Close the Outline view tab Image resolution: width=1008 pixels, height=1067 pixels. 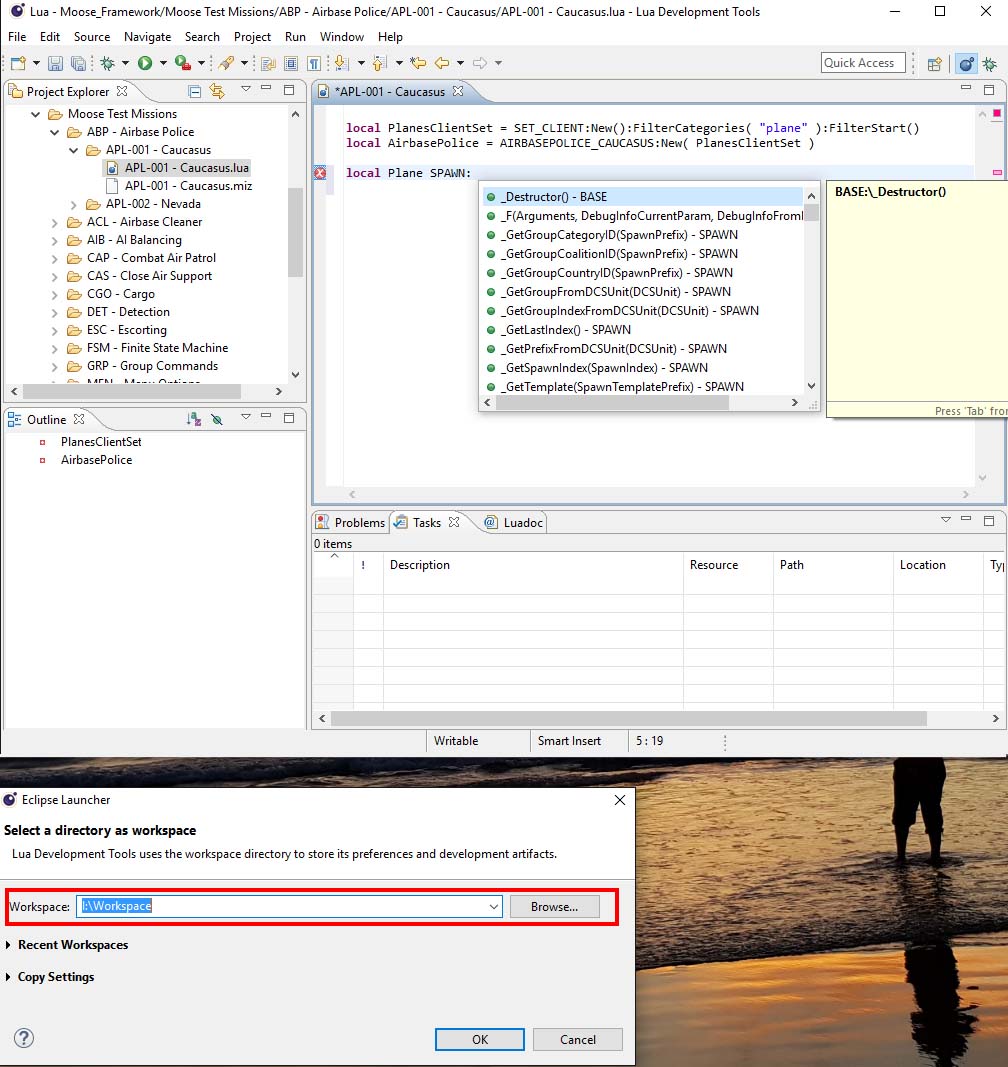pyautogui.click(x=79, y=419)
